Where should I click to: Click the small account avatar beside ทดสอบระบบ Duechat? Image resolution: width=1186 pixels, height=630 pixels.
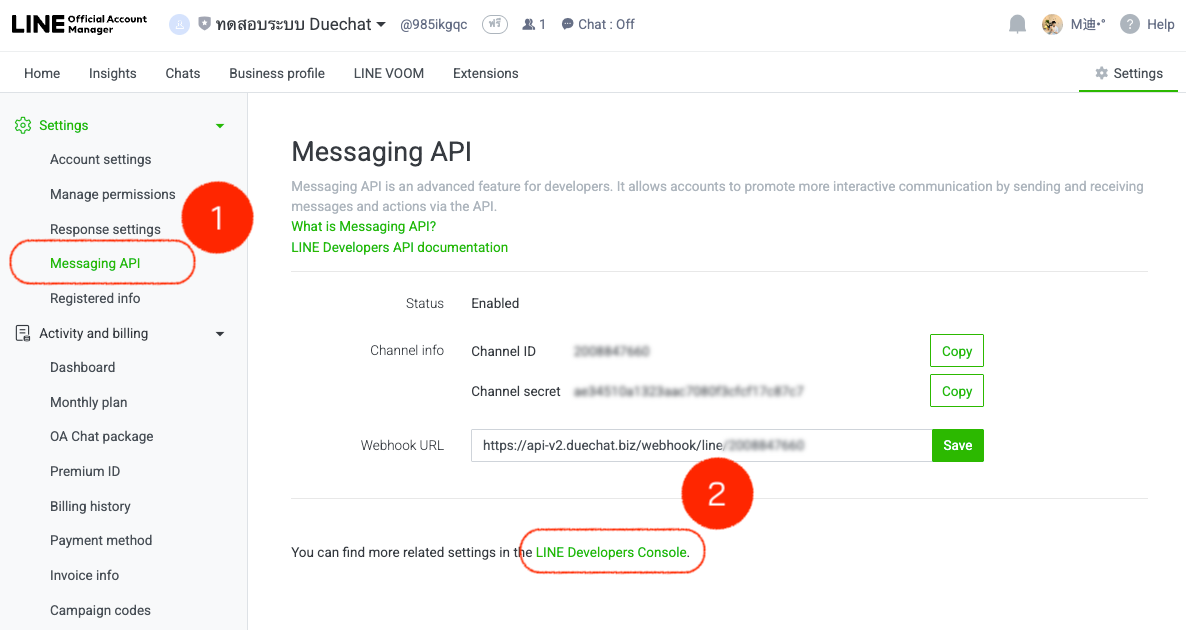(x=178, y=23)
